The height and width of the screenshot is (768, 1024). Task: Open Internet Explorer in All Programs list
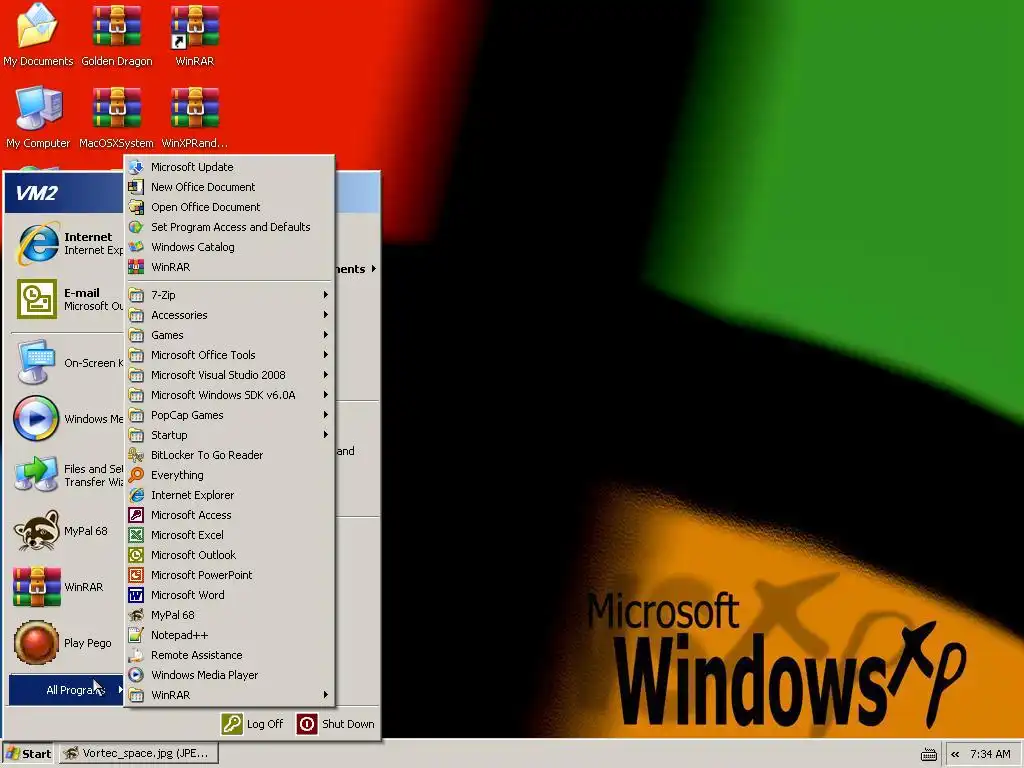pos(229,495)
